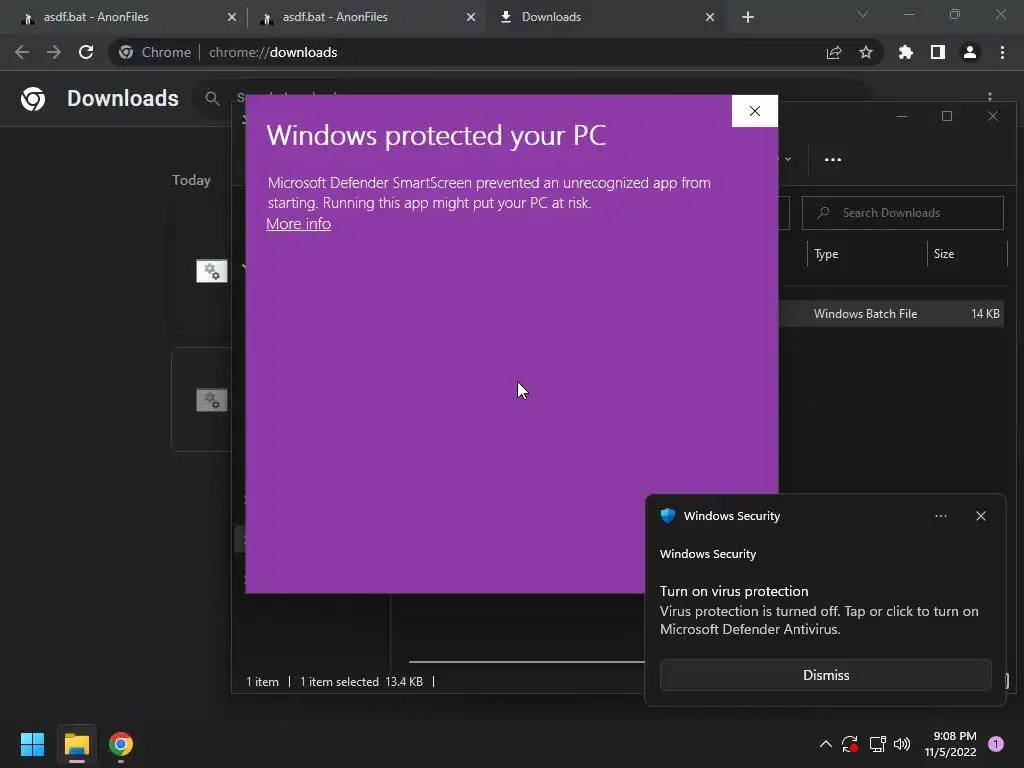
Task: Click first downloaded file icon in Chrome
Action: [212, 271]
